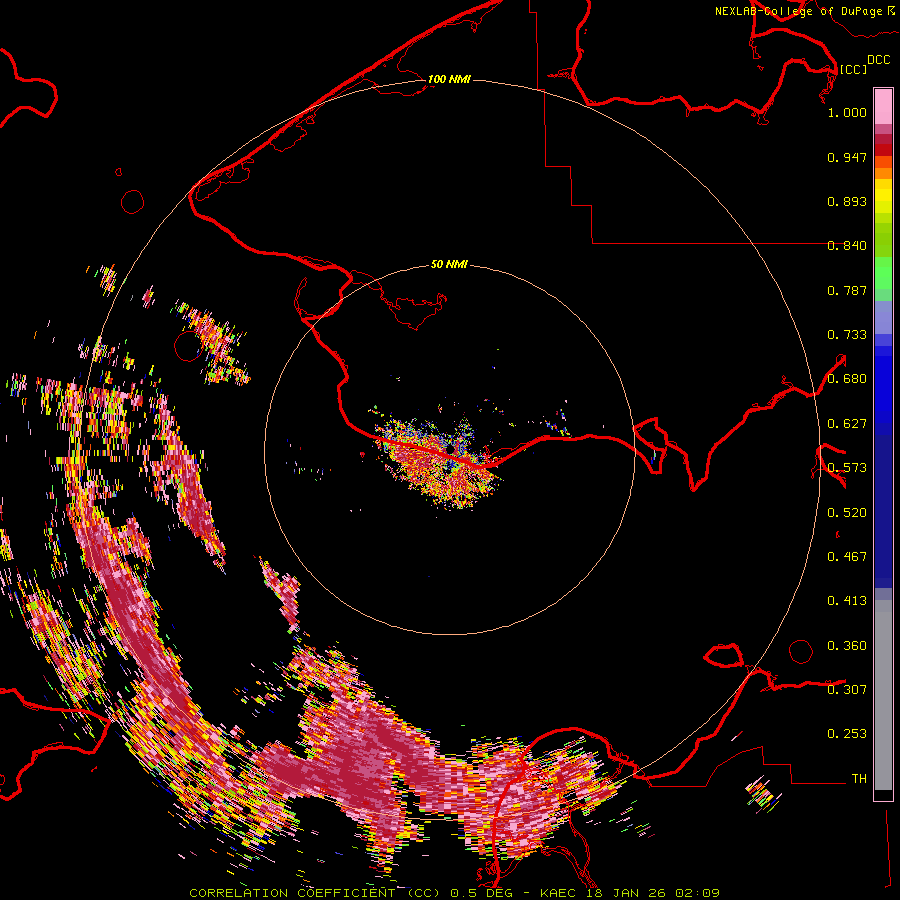Click the 0.360 legend value
The height and width of the screenshot is (900, 900).
click(x=847, y=646)
